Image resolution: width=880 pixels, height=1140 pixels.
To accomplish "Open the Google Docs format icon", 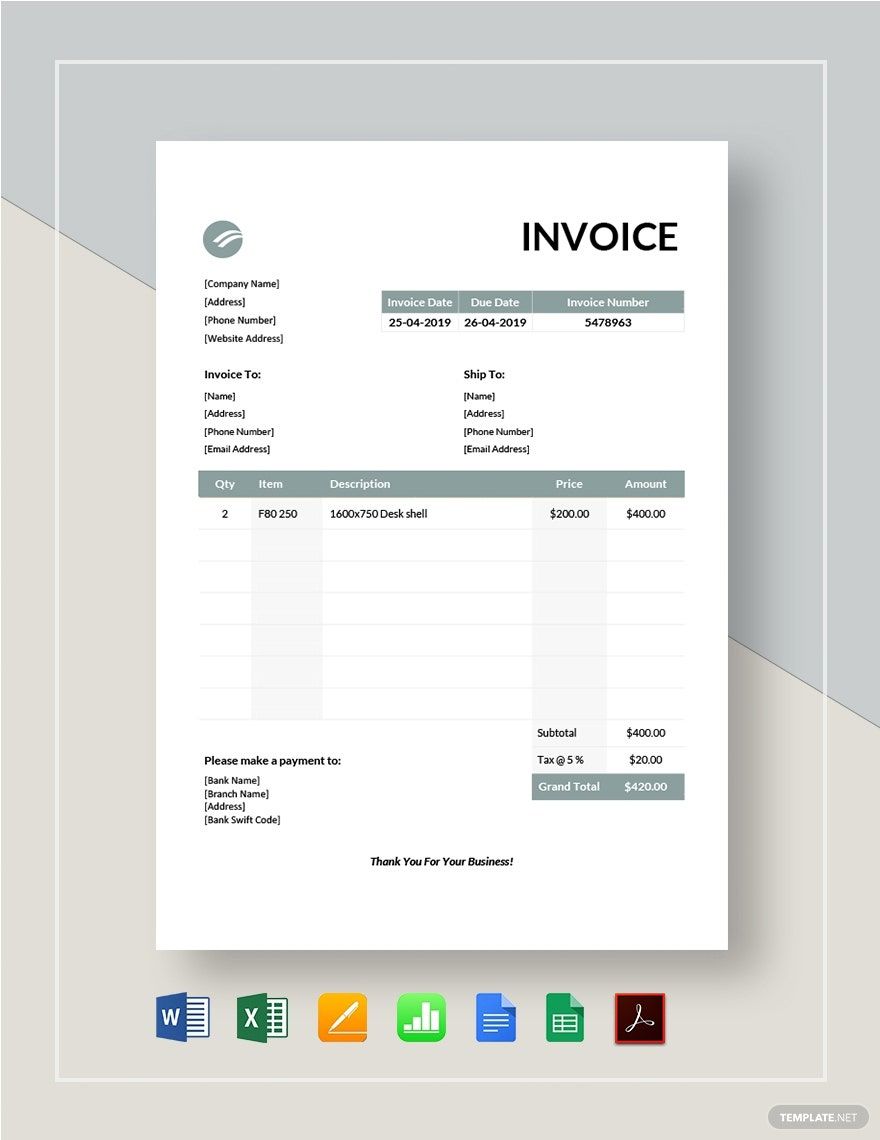I will 496,1018.
